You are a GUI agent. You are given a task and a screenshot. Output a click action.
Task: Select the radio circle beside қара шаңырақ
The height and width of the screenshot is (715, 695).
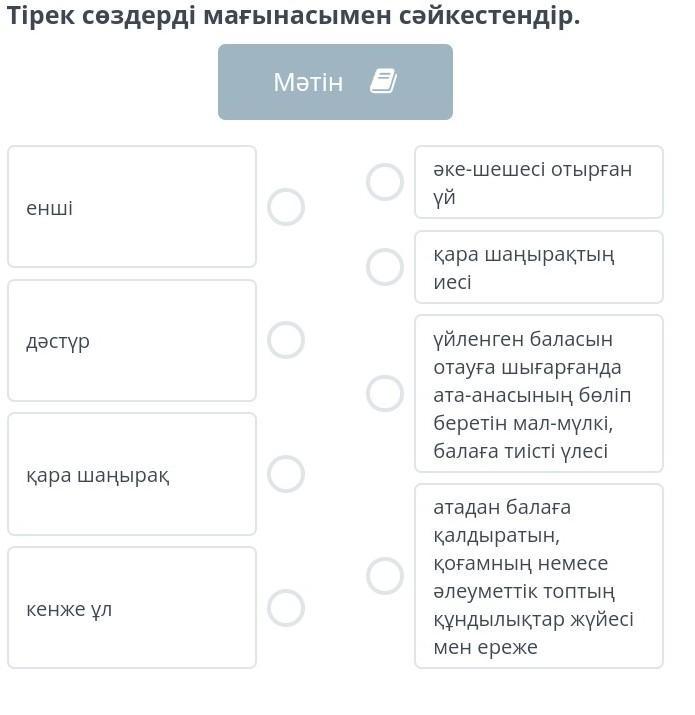[x=286, y=474]
